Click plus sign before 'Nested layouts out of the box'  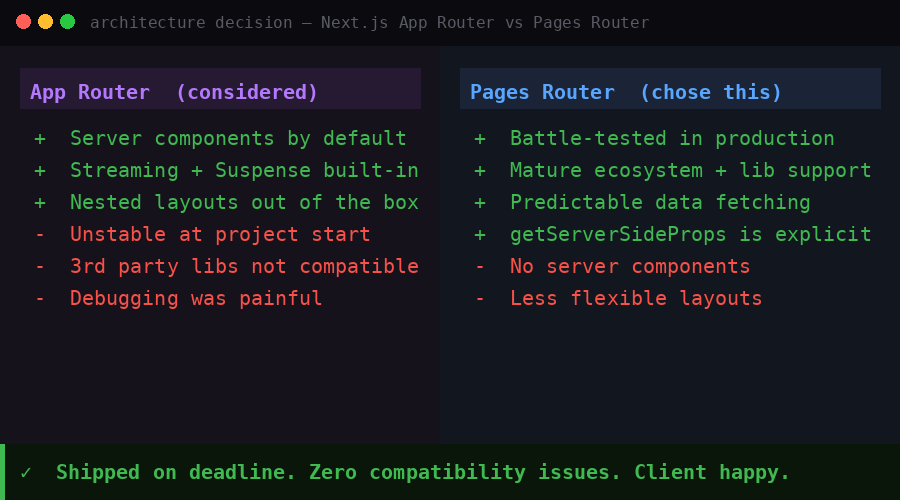point(40,203)
